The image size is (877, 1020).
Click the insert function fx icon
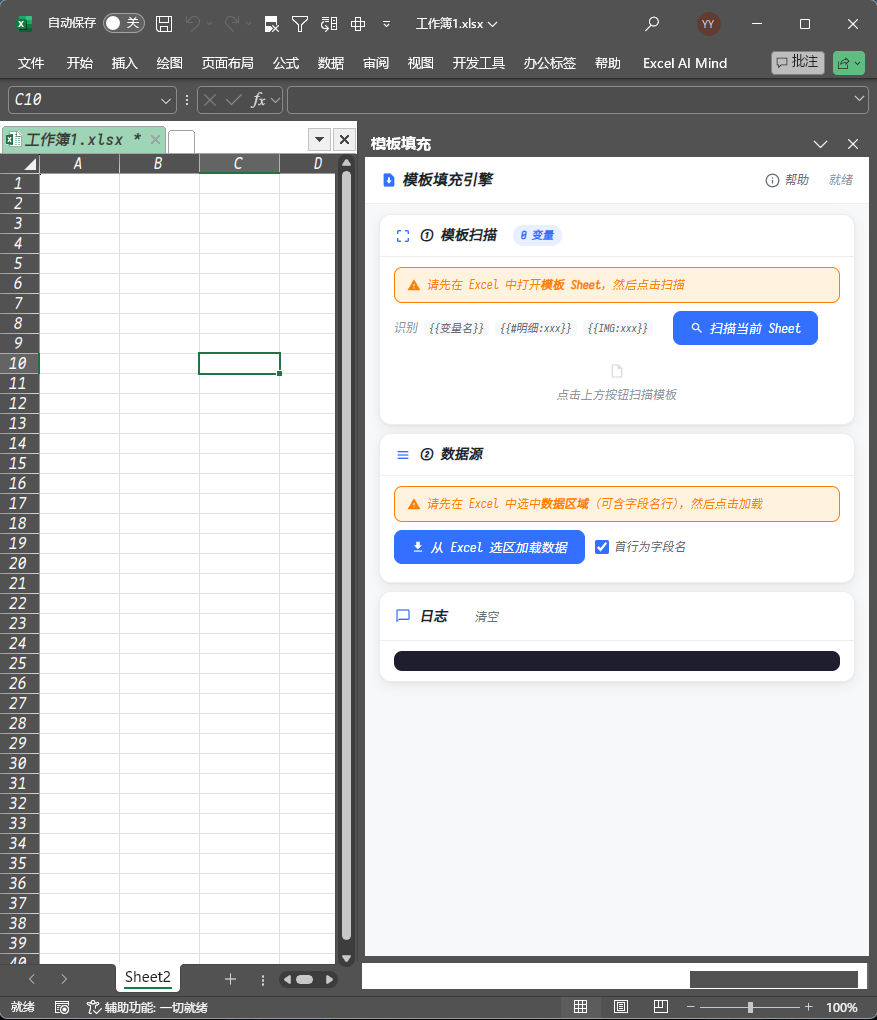258,100
